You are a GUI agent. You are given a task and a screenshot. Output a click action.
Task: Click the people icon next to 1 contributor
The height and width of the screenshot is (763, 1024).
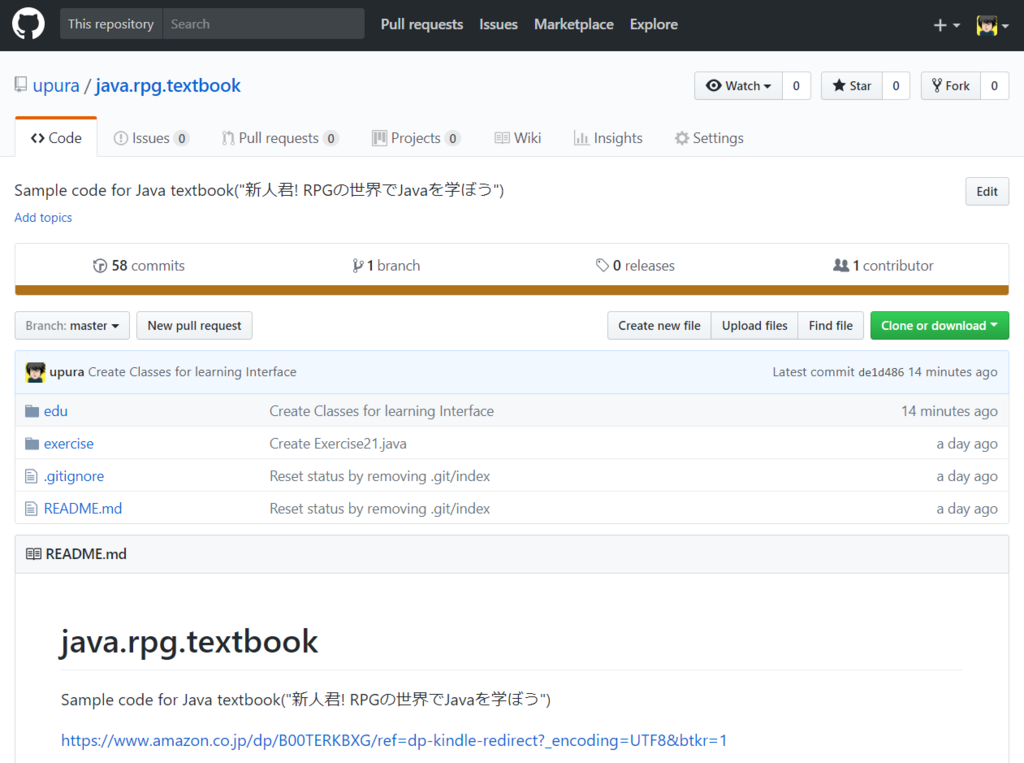841,265
